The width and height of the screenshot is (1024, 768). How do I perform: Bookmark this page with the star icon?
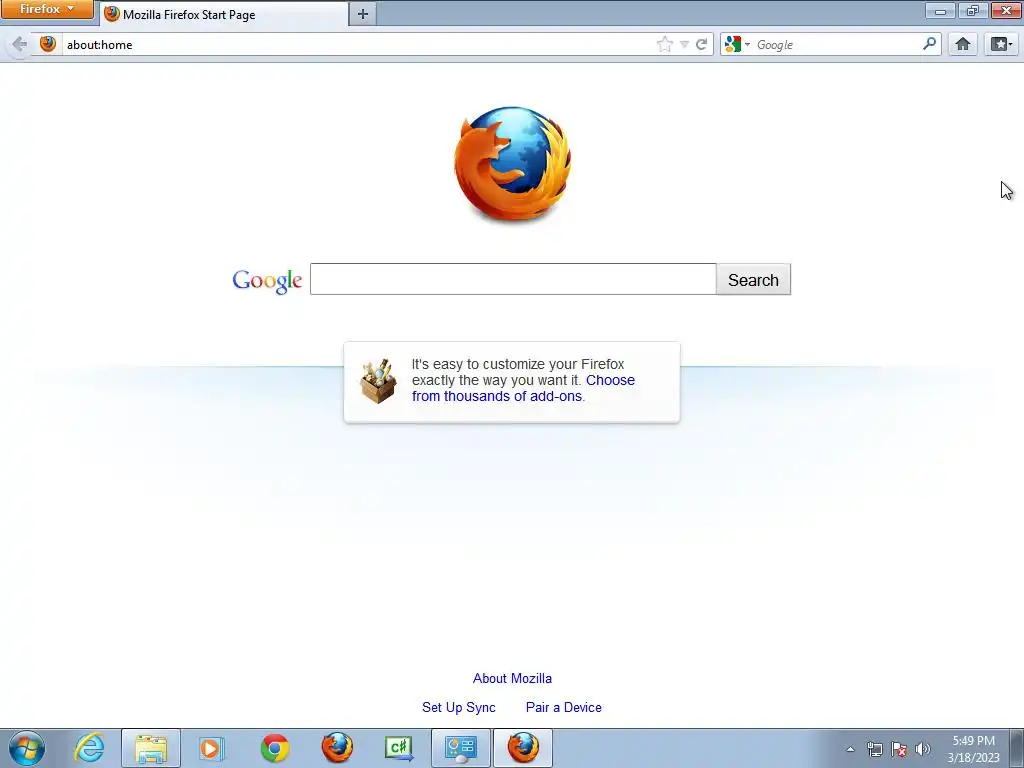[665, 44]
